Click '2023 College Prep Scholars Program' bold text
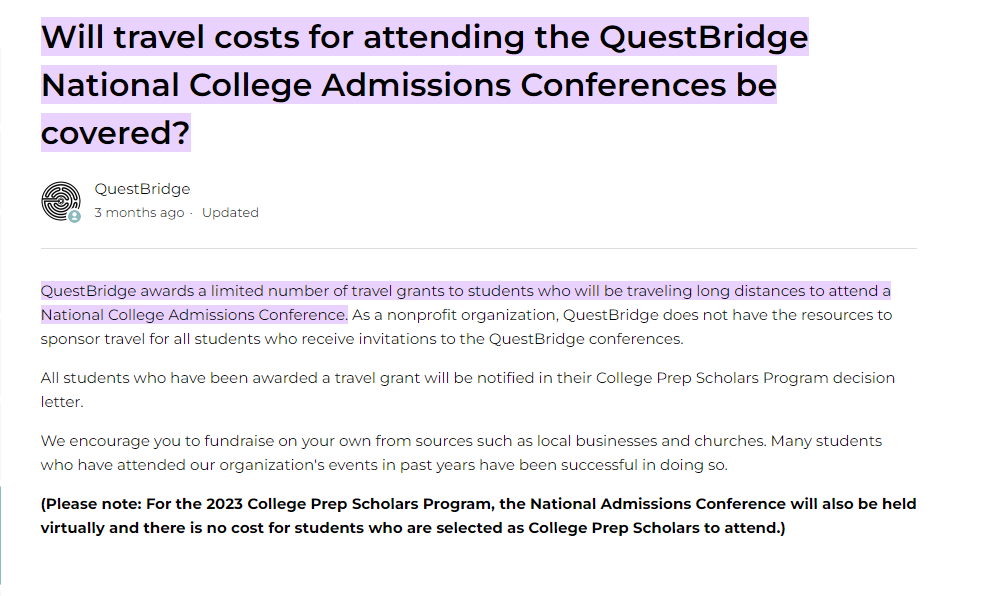The image size is (993, 596). (349, 504)
